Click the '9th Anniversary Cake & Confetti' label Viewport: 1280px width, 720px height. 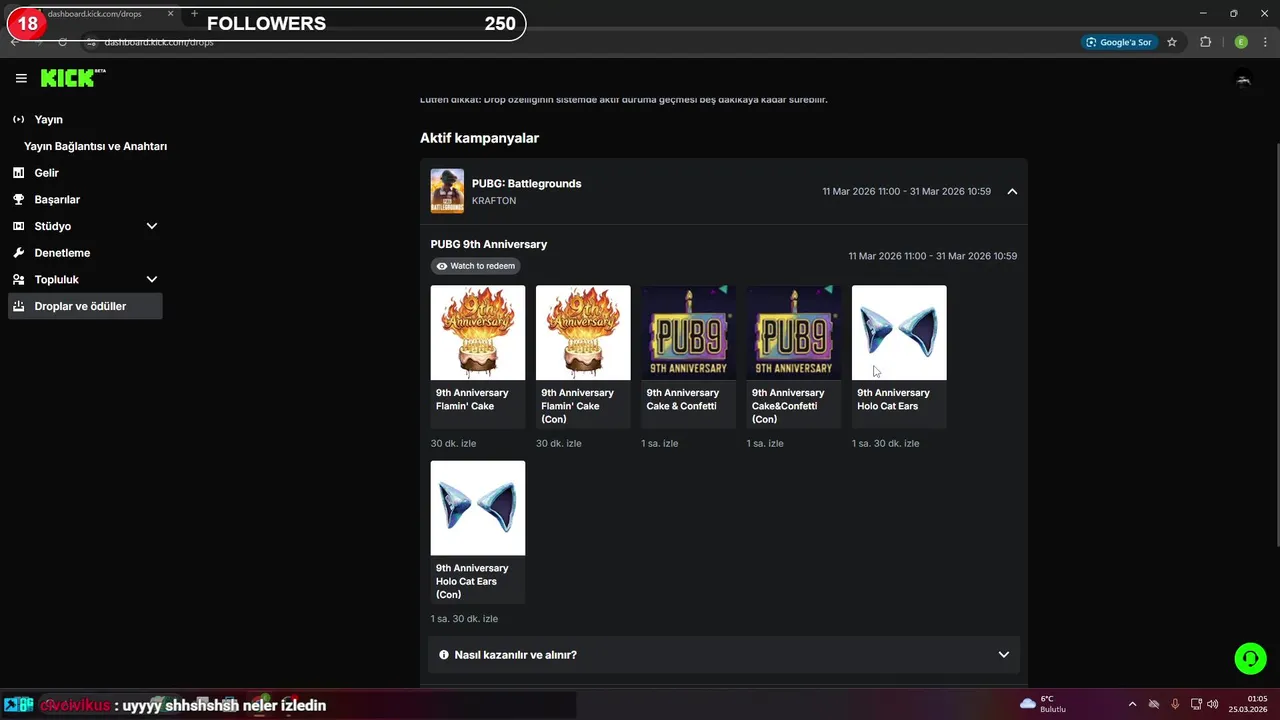click(683, 399)
